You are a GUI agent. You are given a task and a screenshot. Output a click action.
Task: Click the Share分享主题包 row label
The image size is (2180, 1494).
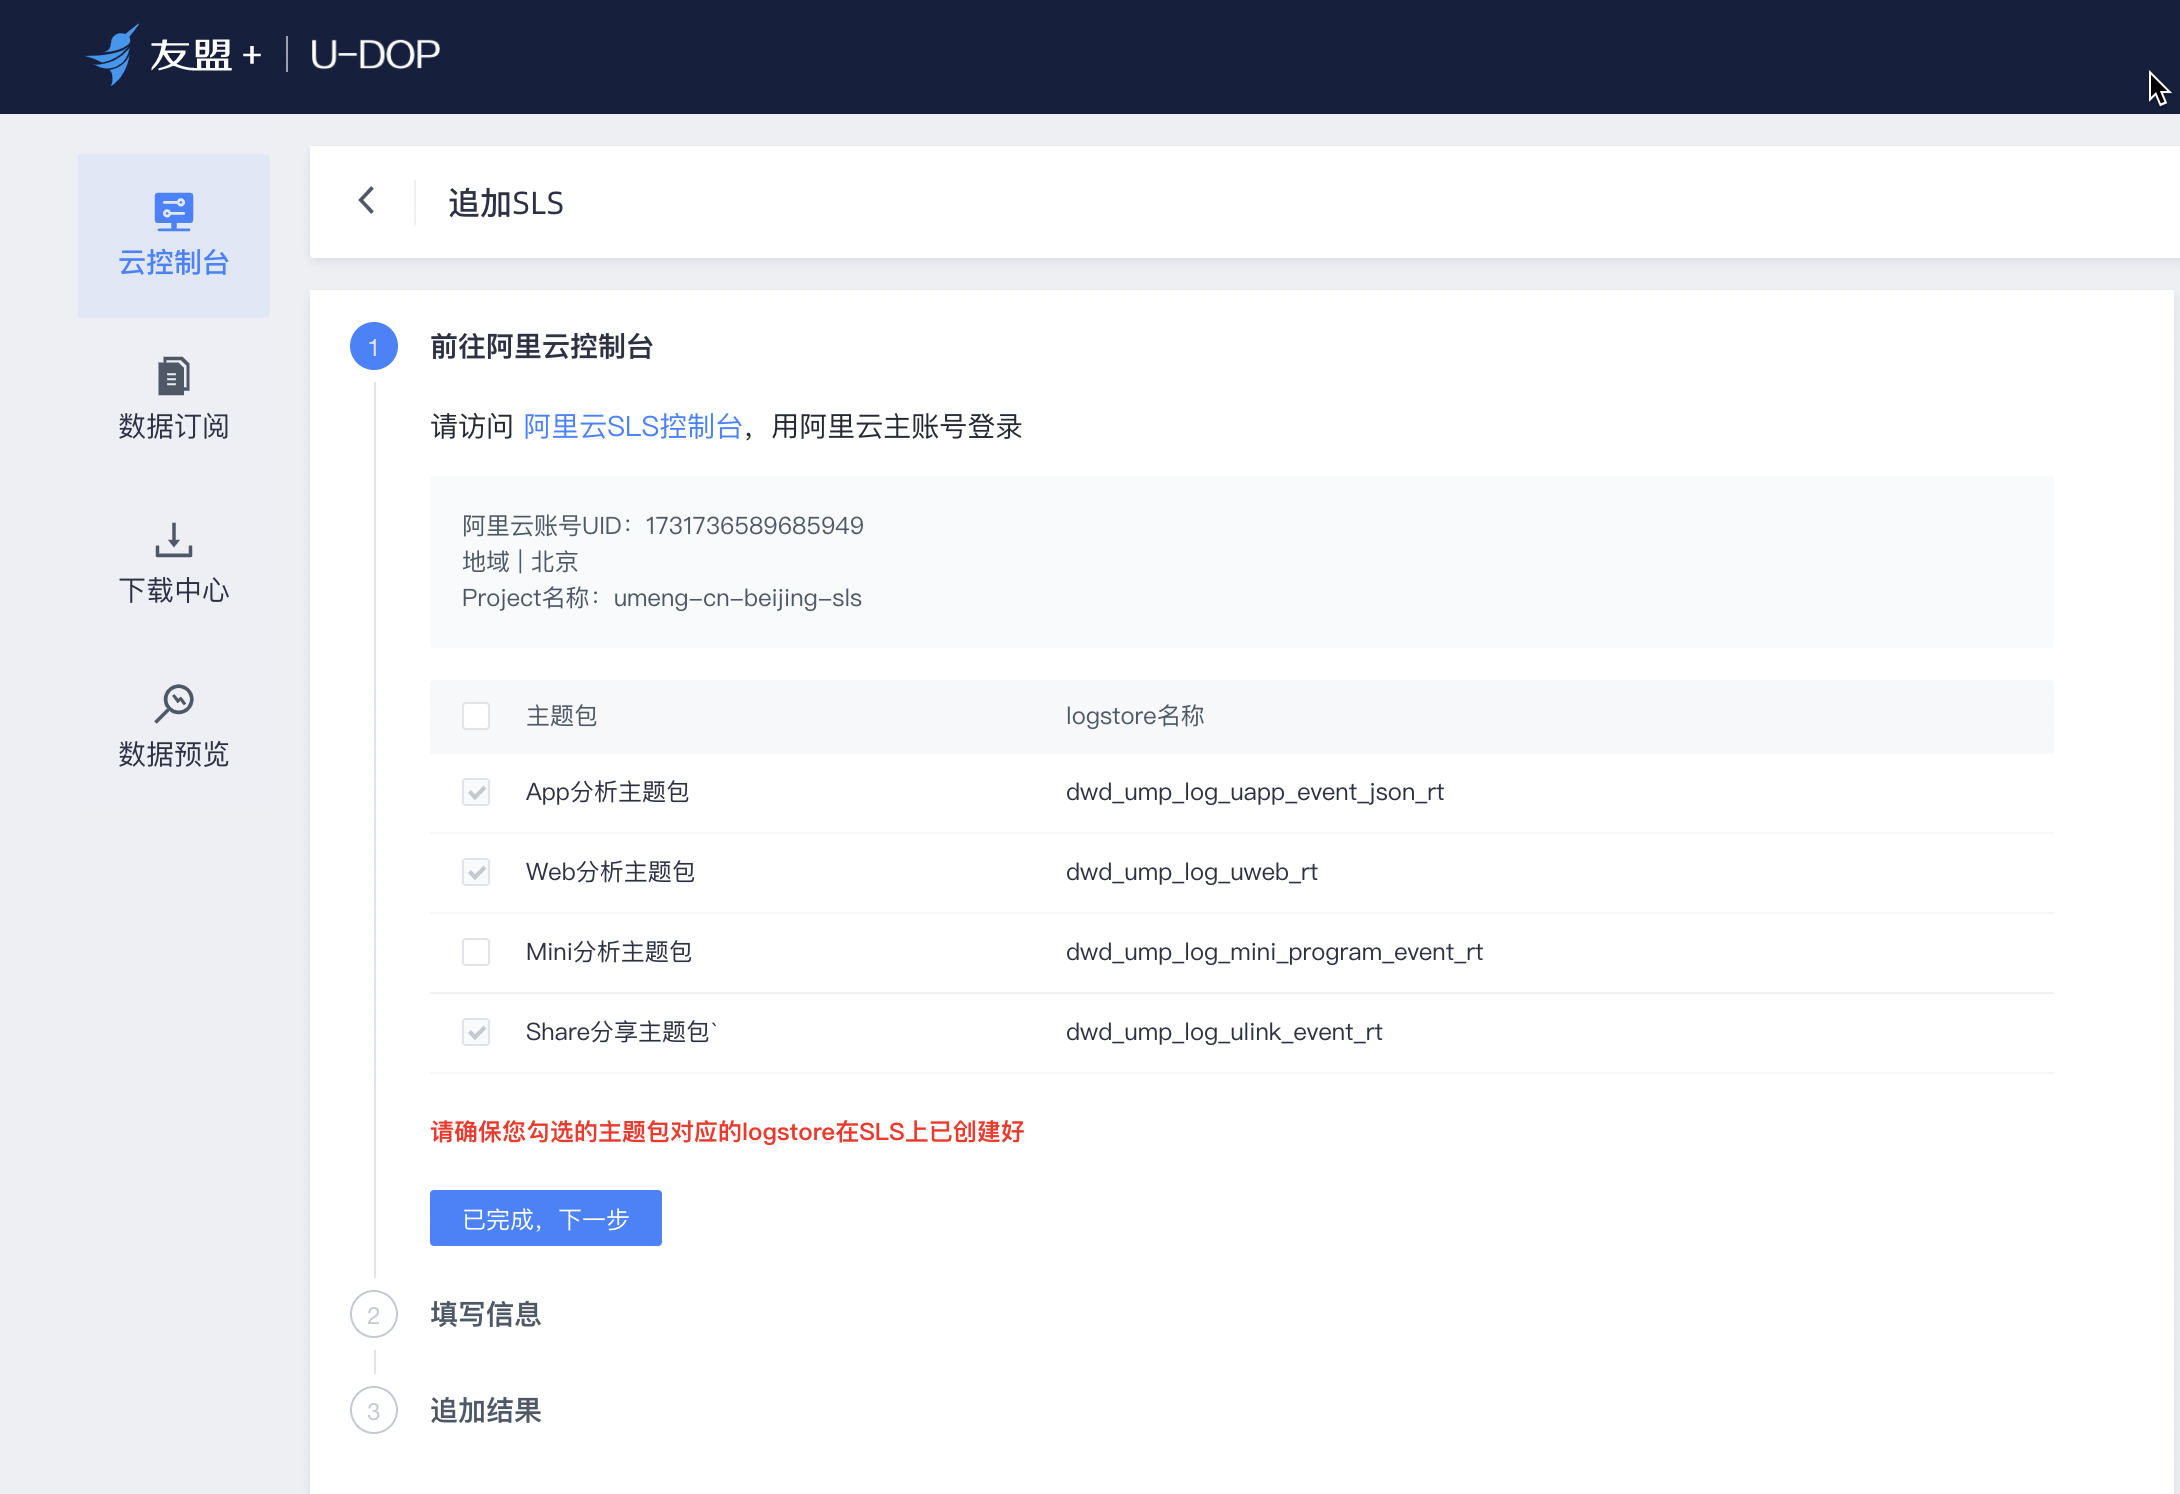pyautogui.click(x=622, y=1032)
